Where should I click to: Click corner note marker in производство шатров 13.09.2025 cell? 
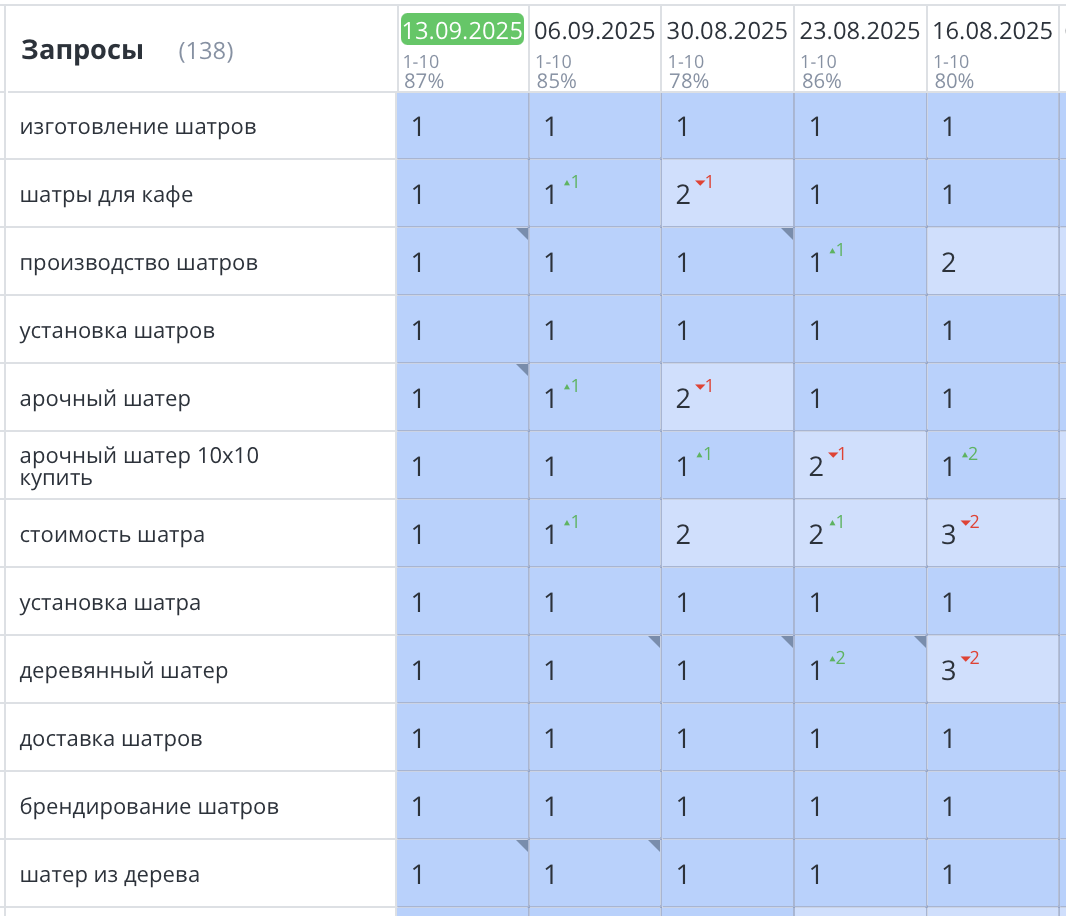[522, 234]
